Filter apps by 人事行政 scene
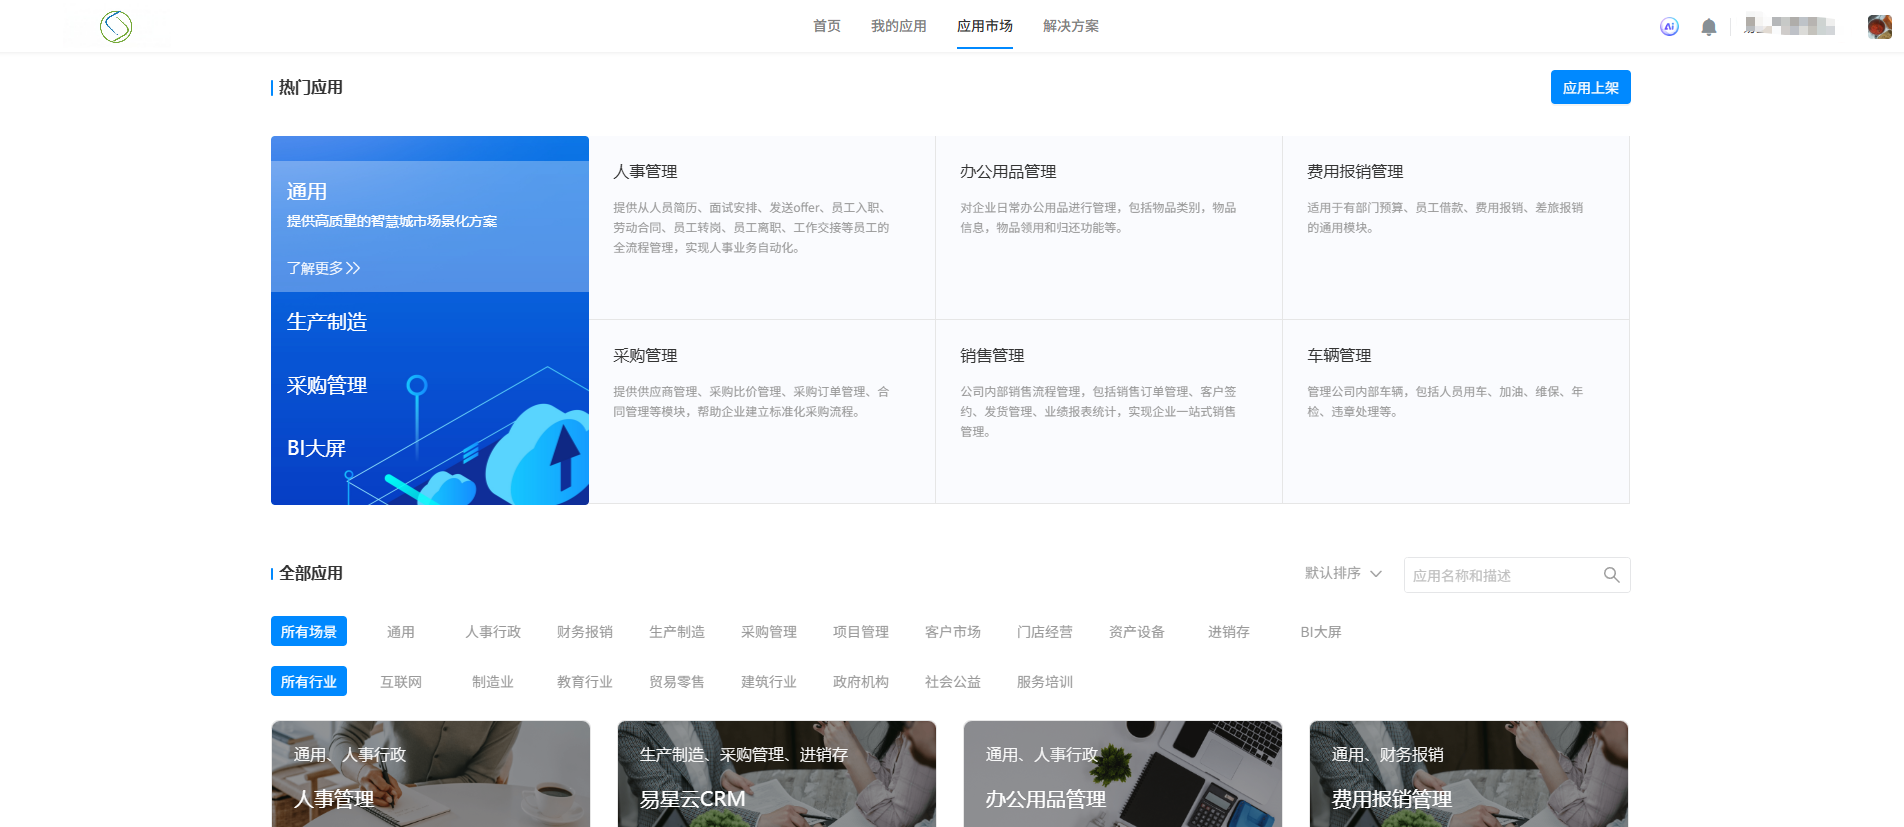The width and height of the screenshot is (1904, 827). pos(493,632)
